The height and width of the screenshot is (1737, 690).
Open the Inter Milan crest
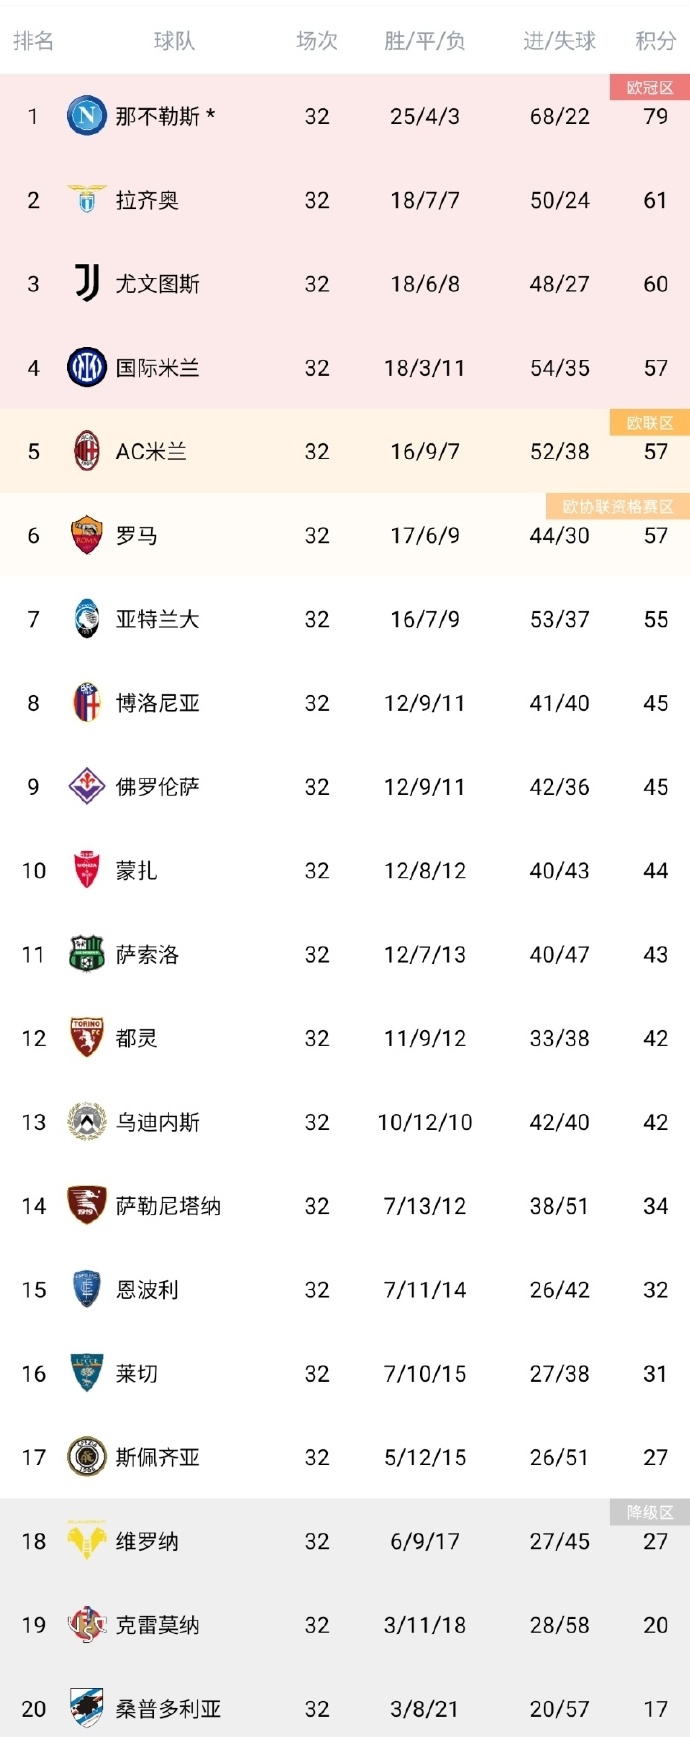point(85,368)
